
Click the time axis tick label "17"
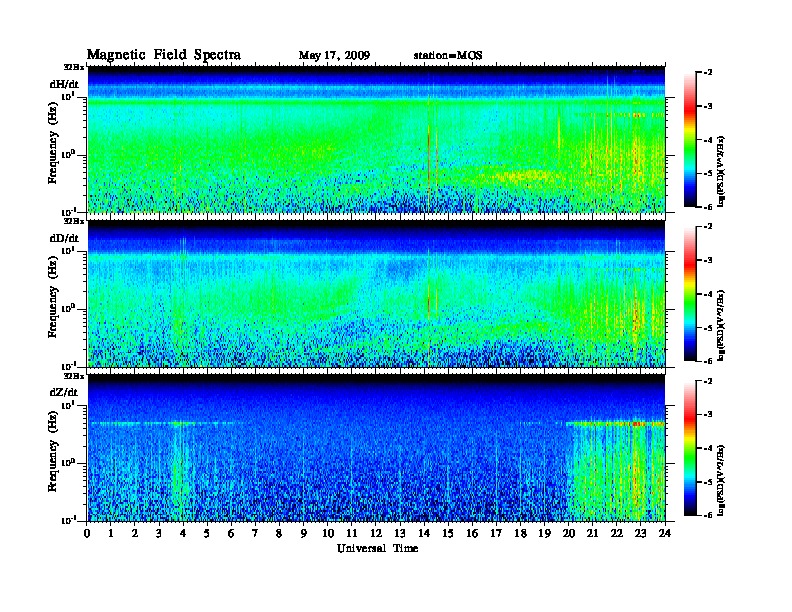pyautogui.click(x=496, y=533)
